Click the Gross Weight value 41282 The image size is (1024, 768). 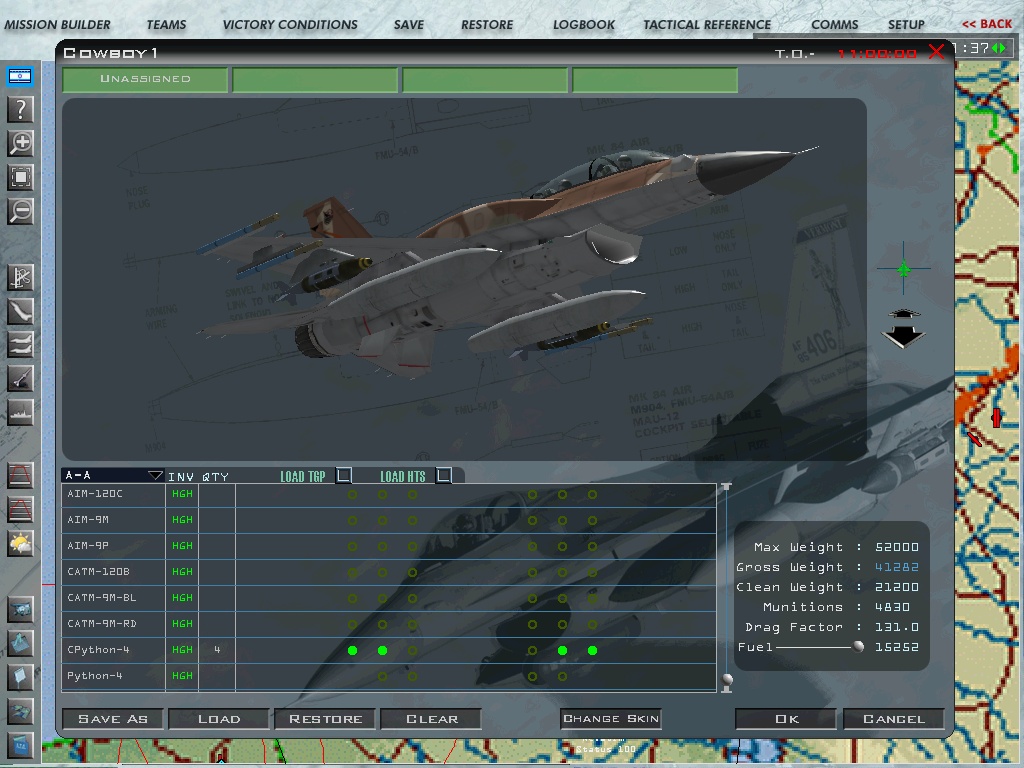(897, 567)
